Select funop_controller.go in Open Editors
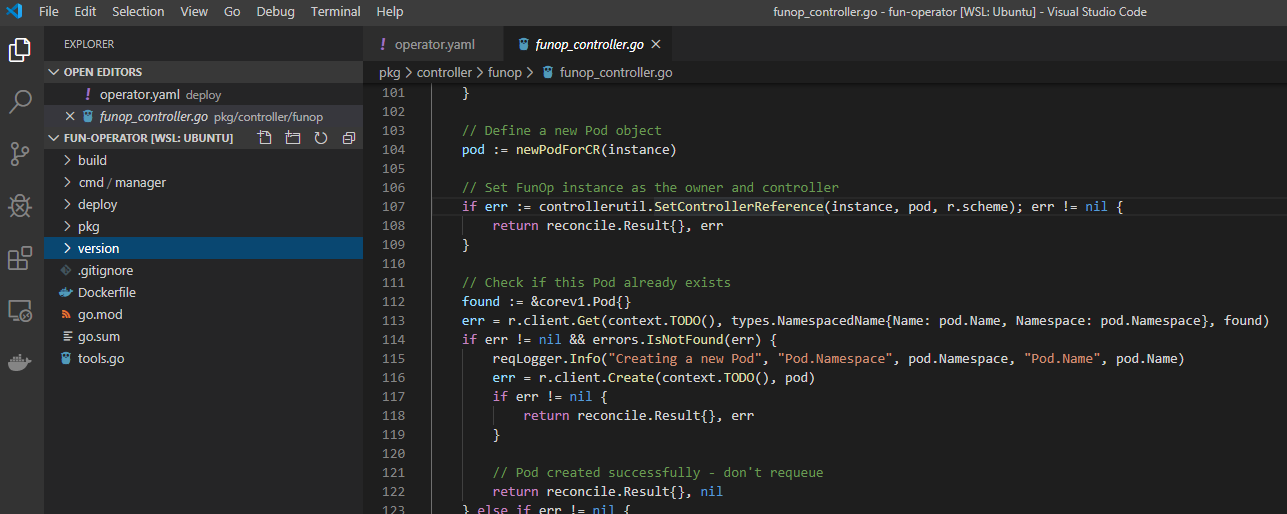This screenshot has width=1287, height=514. [x=203, y=116]
